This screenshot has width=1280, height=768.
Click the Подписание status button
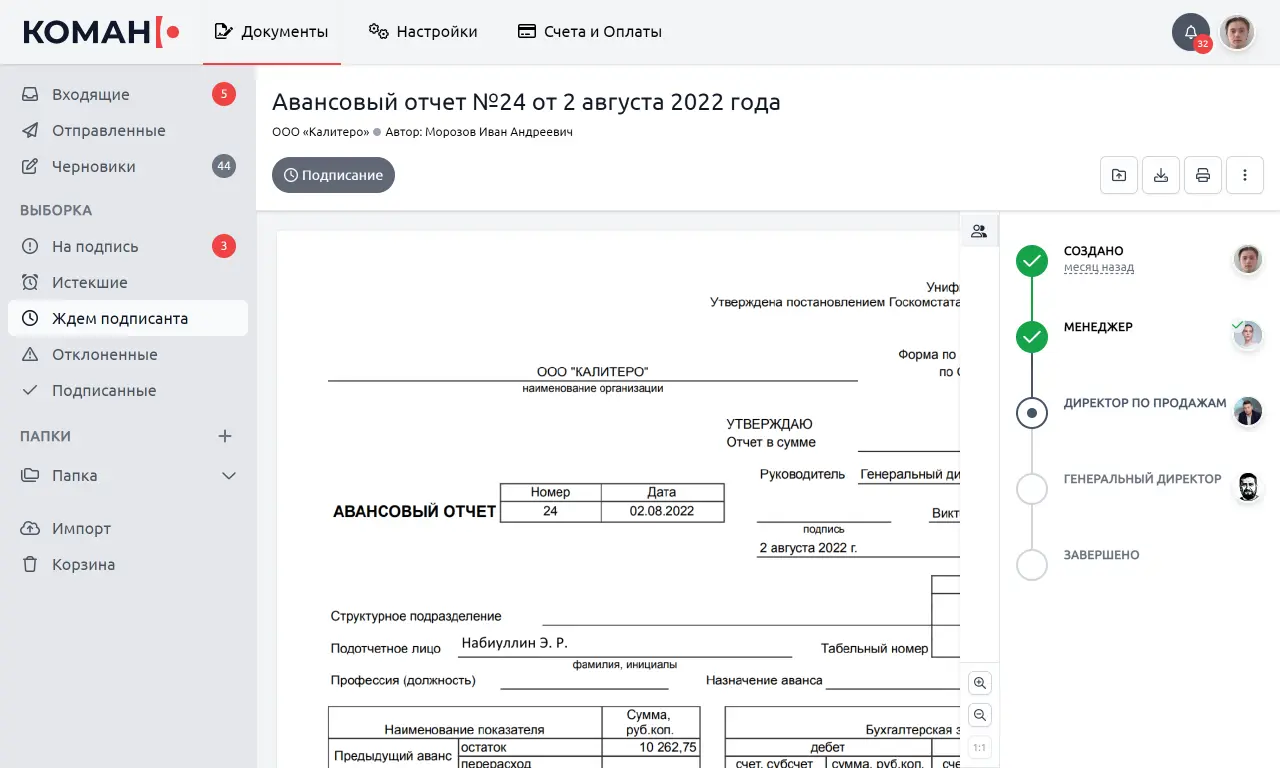[x=333, y=175]
